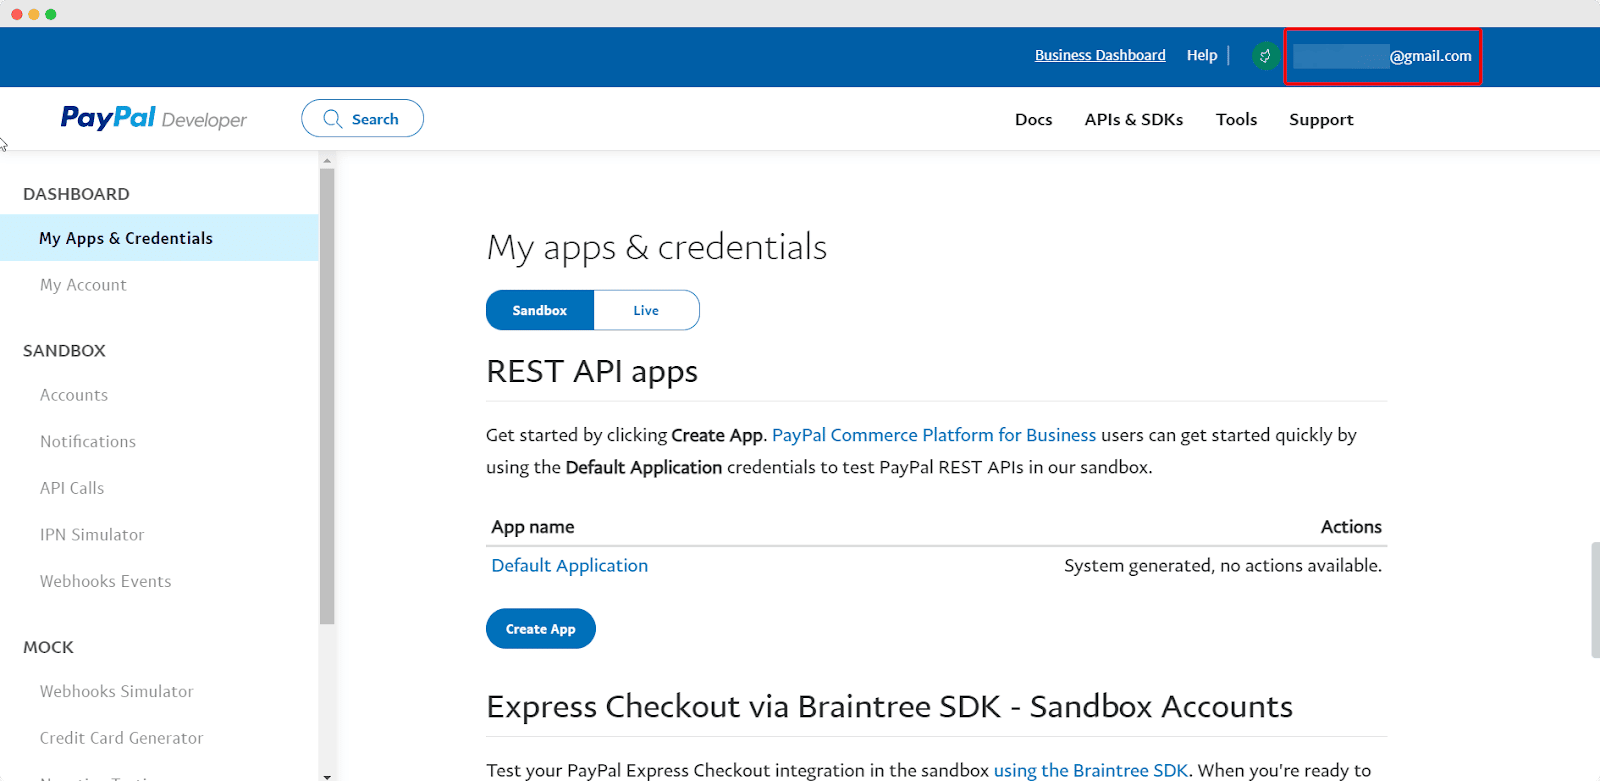This screenshot has width=1600, height=781.
Task: Click 'System generated, no actions available.' text
Action: [1223, 566]
